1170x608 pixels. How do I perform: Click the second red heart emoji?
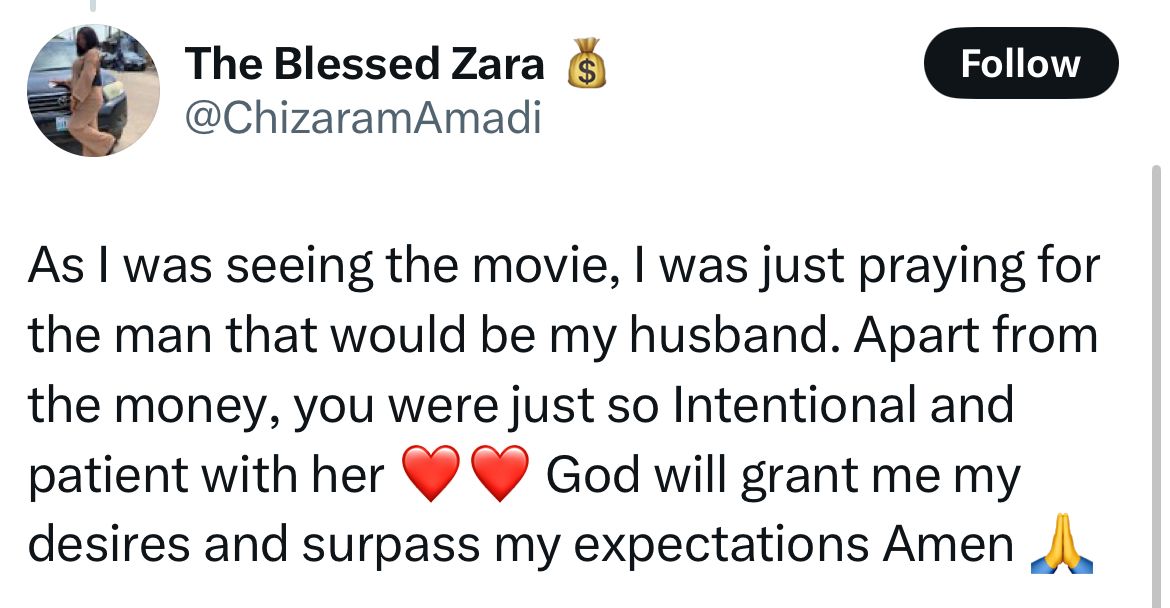[501, 474]
